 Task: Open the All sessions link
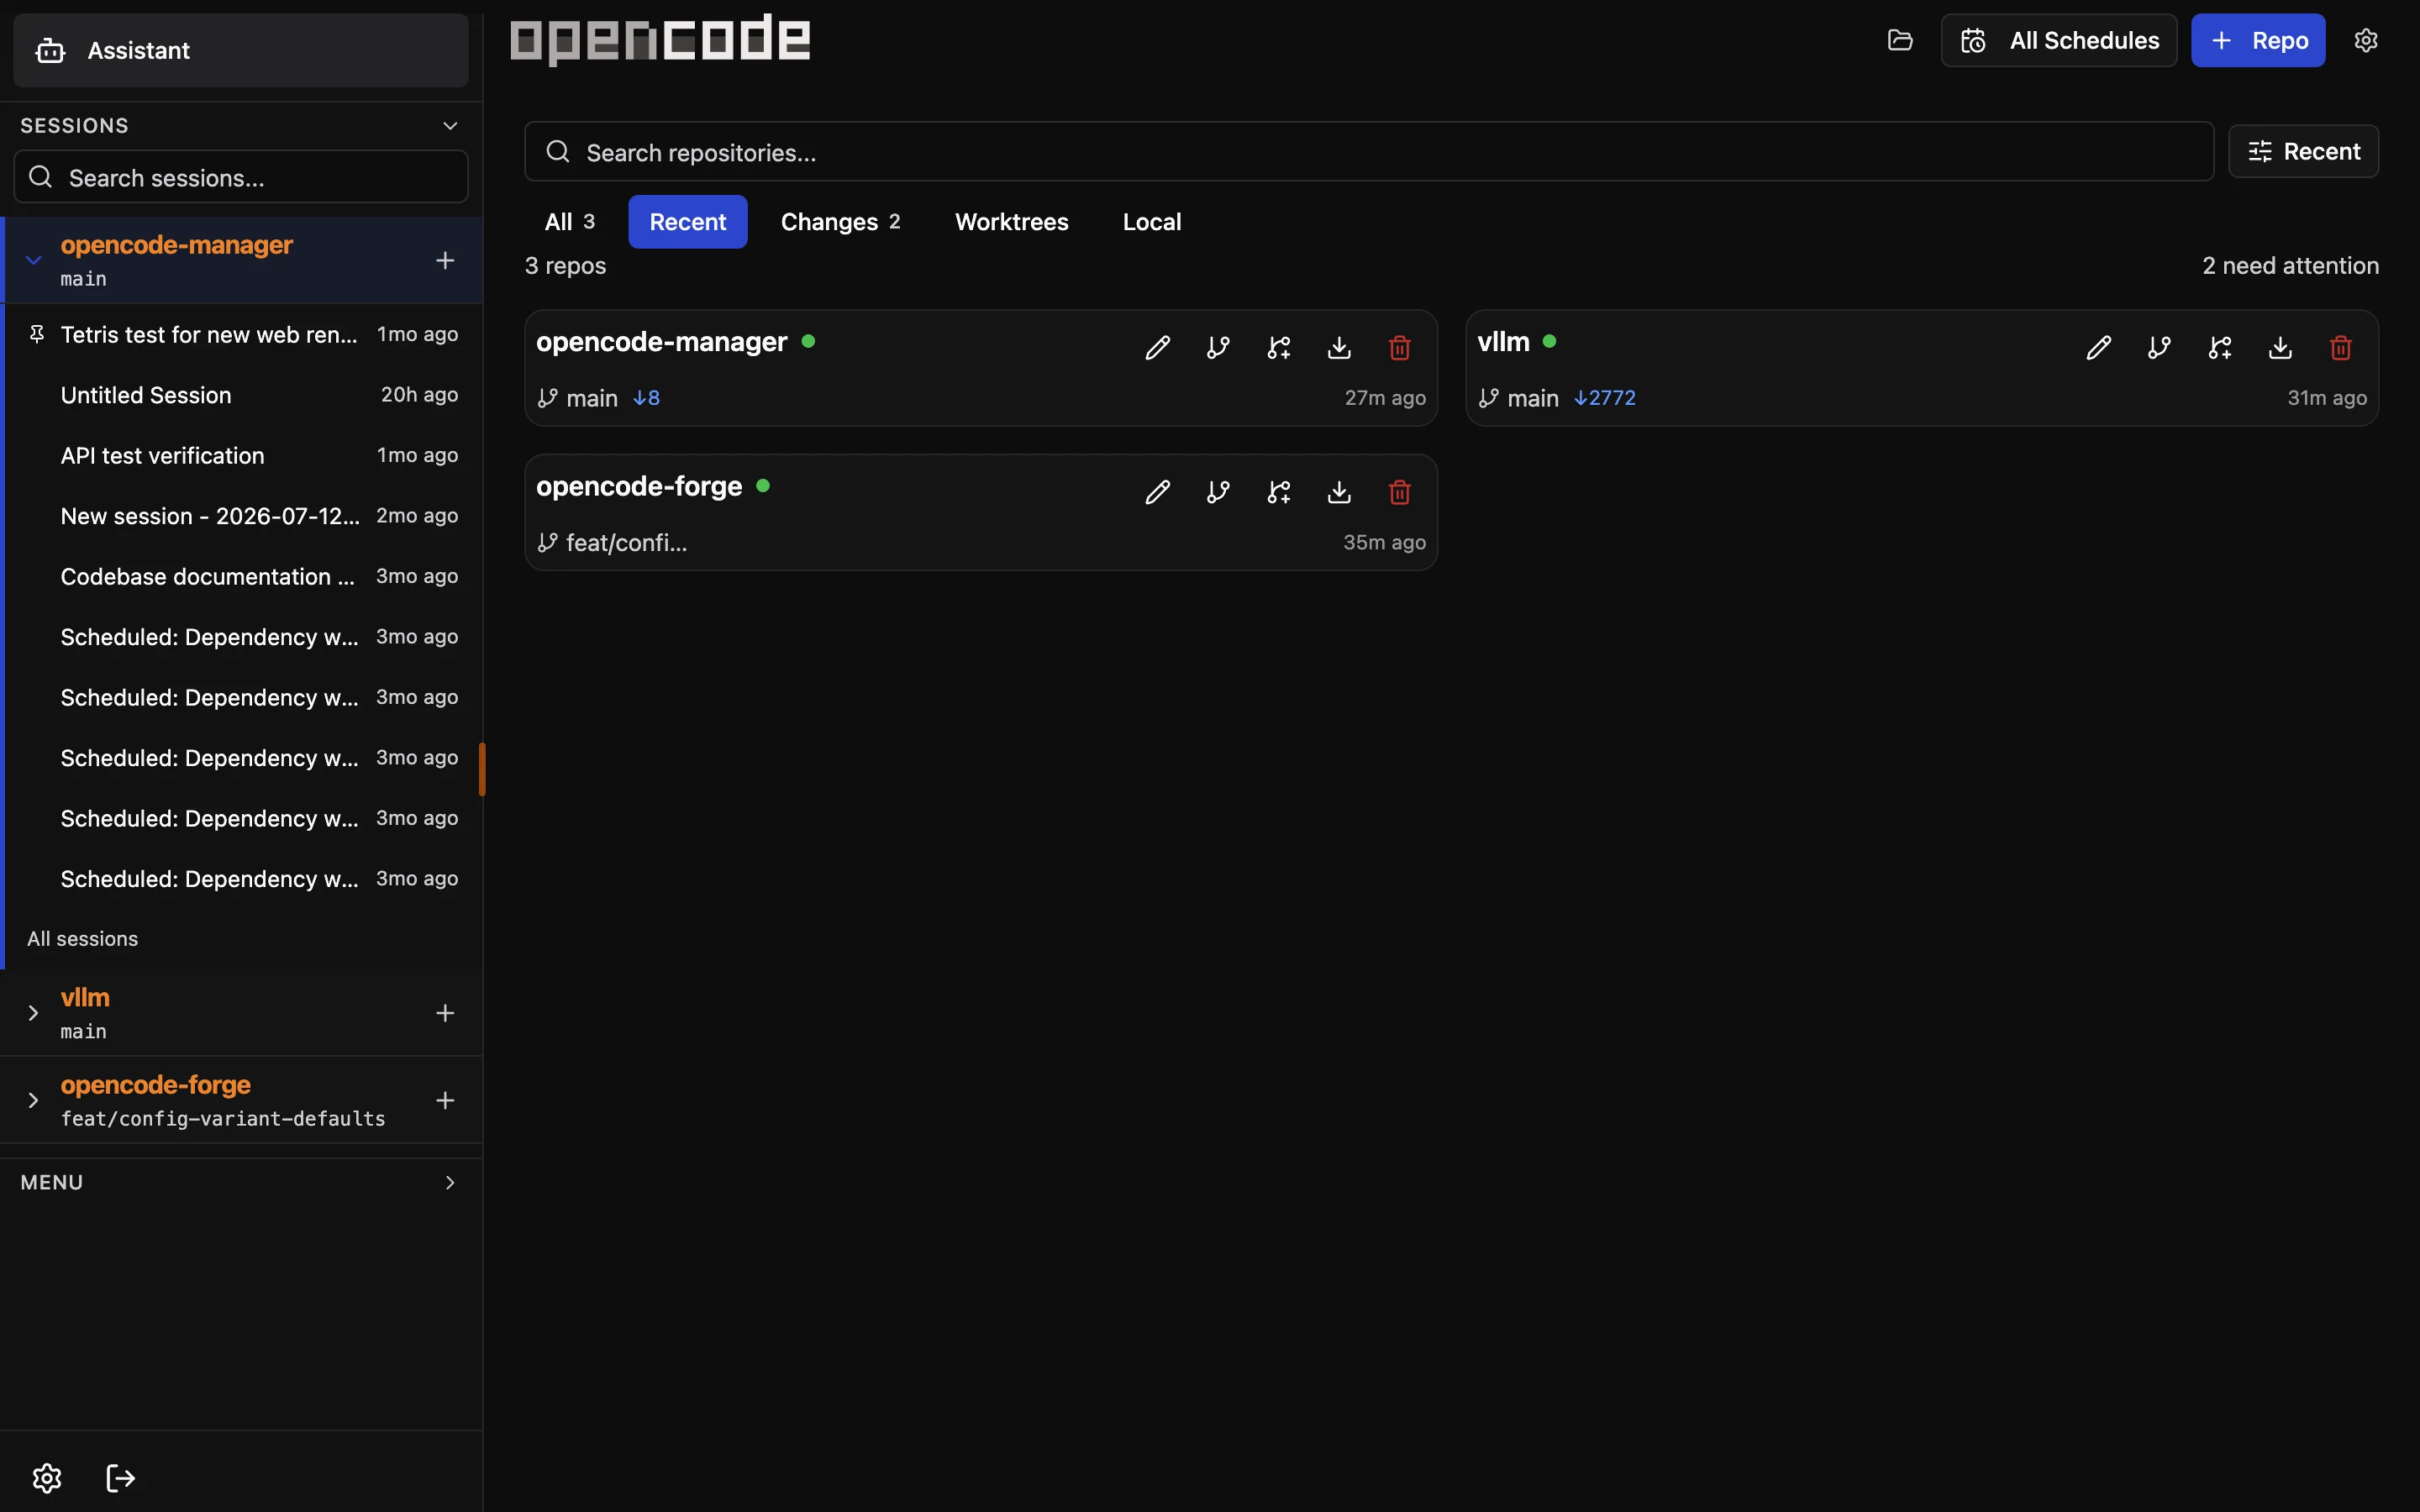[x=82, y=939]
